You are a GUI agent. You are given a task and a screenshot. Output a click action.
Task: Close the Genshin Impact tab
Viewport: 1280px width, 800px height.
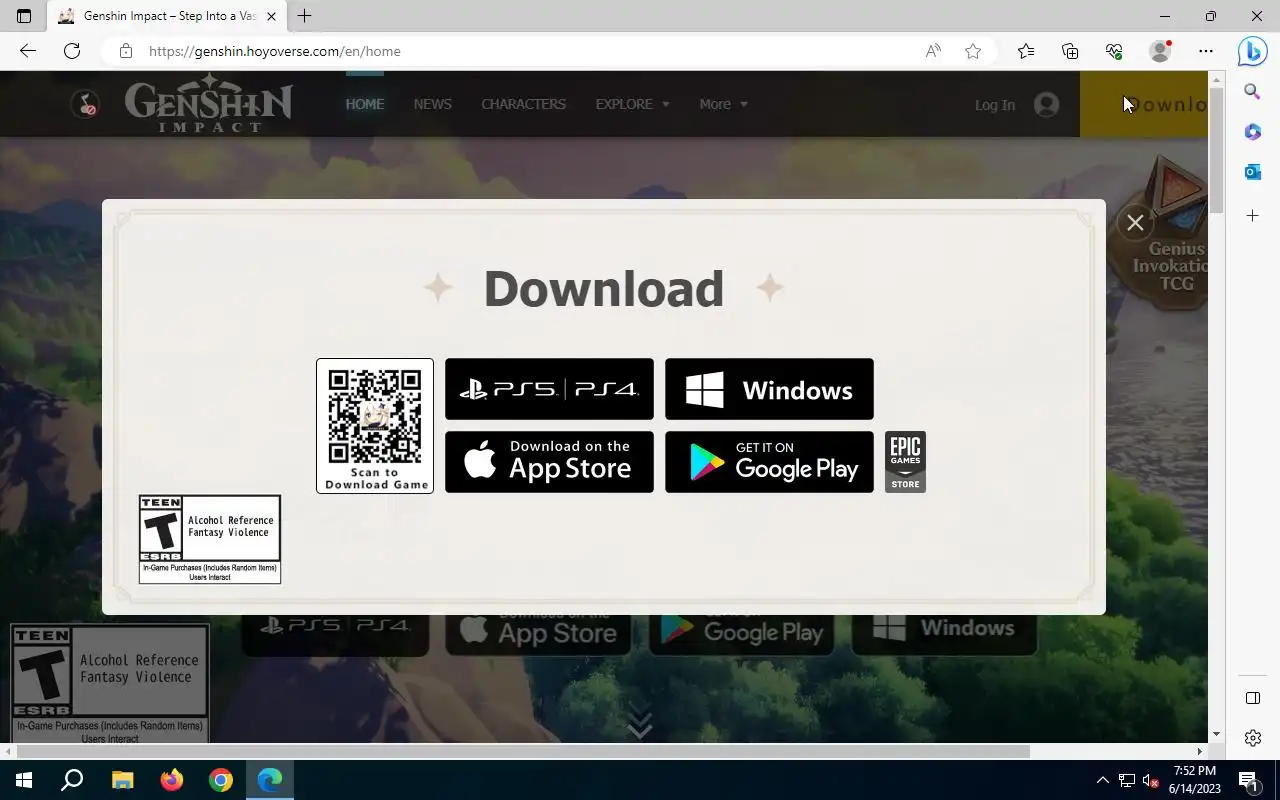click(271, 16)
